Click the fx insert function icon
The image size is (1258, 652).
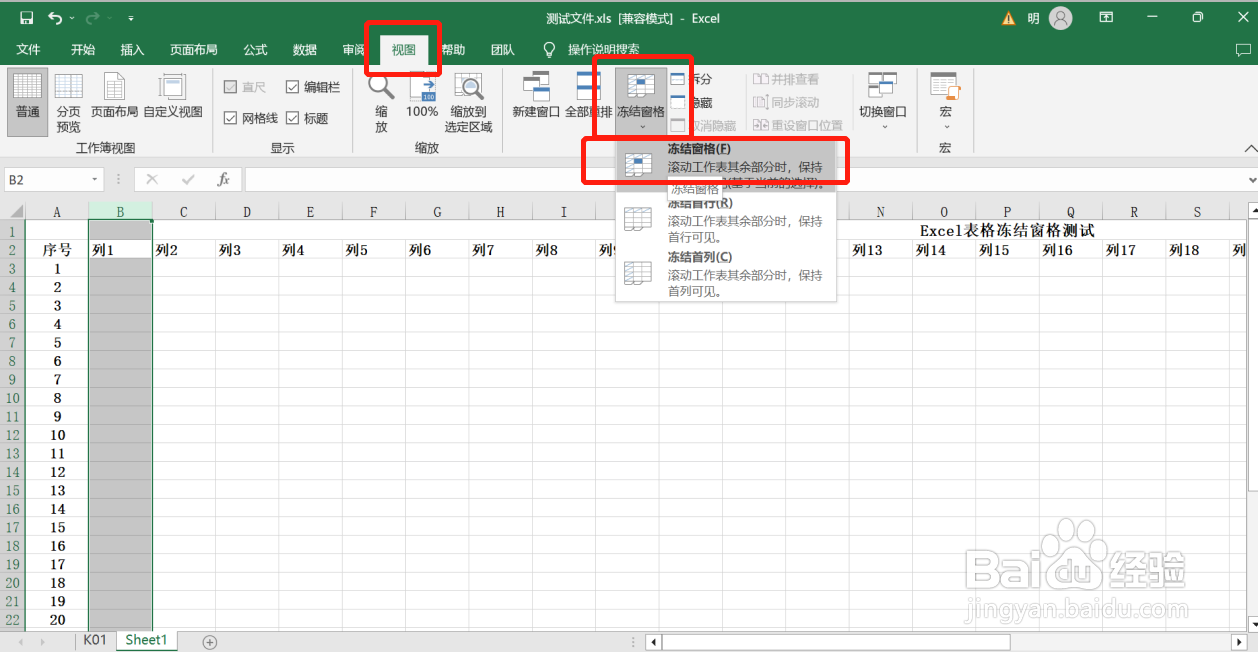(224, 179)
